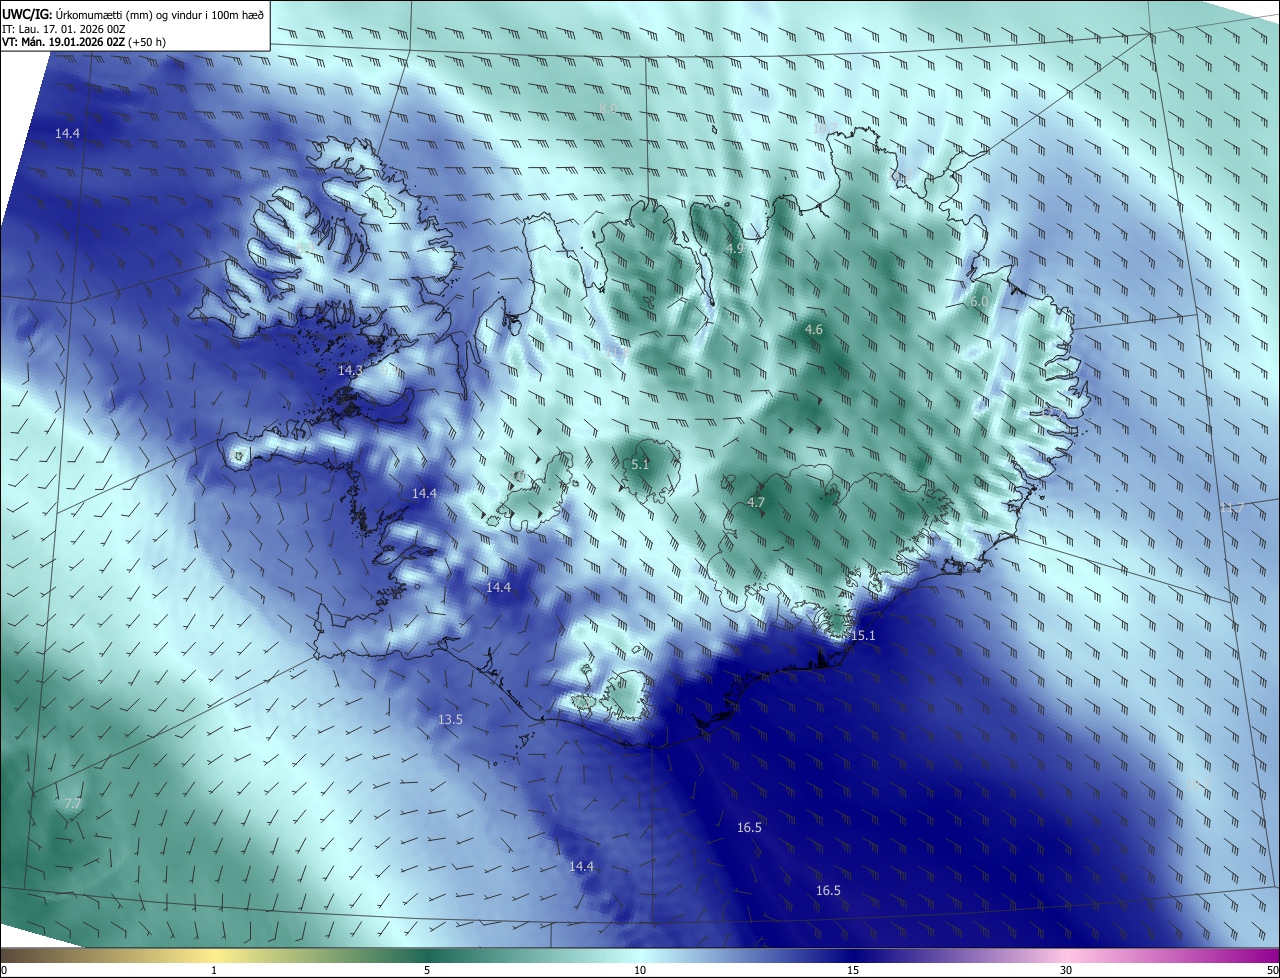Select the '30' tick on the color scale

[x=1066, y=970]
